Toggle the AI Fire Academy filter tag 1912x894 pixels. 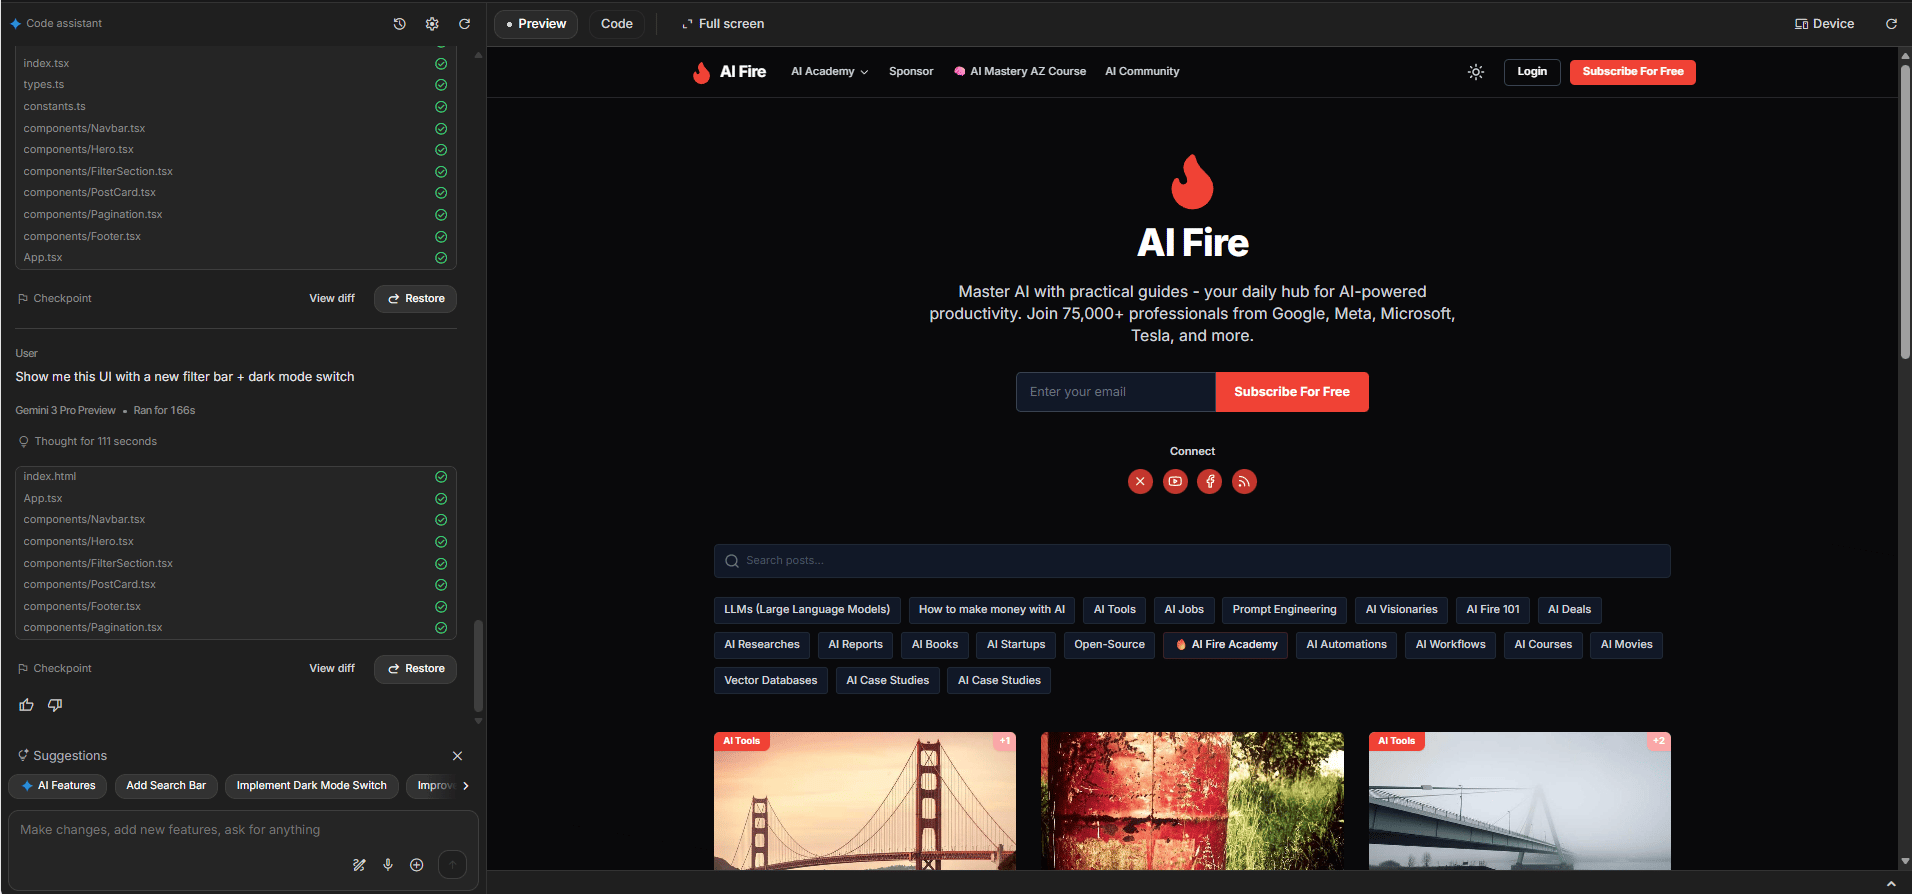[1226, 645]
